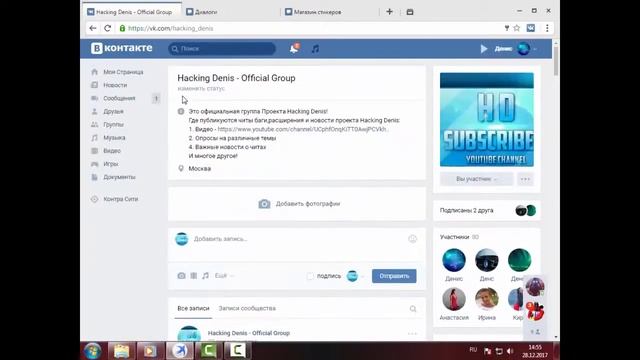The height and width of the screenshot is (360, 640).
Task: Open profile dropdown next to Денис avatar
Action: [535, 49]
